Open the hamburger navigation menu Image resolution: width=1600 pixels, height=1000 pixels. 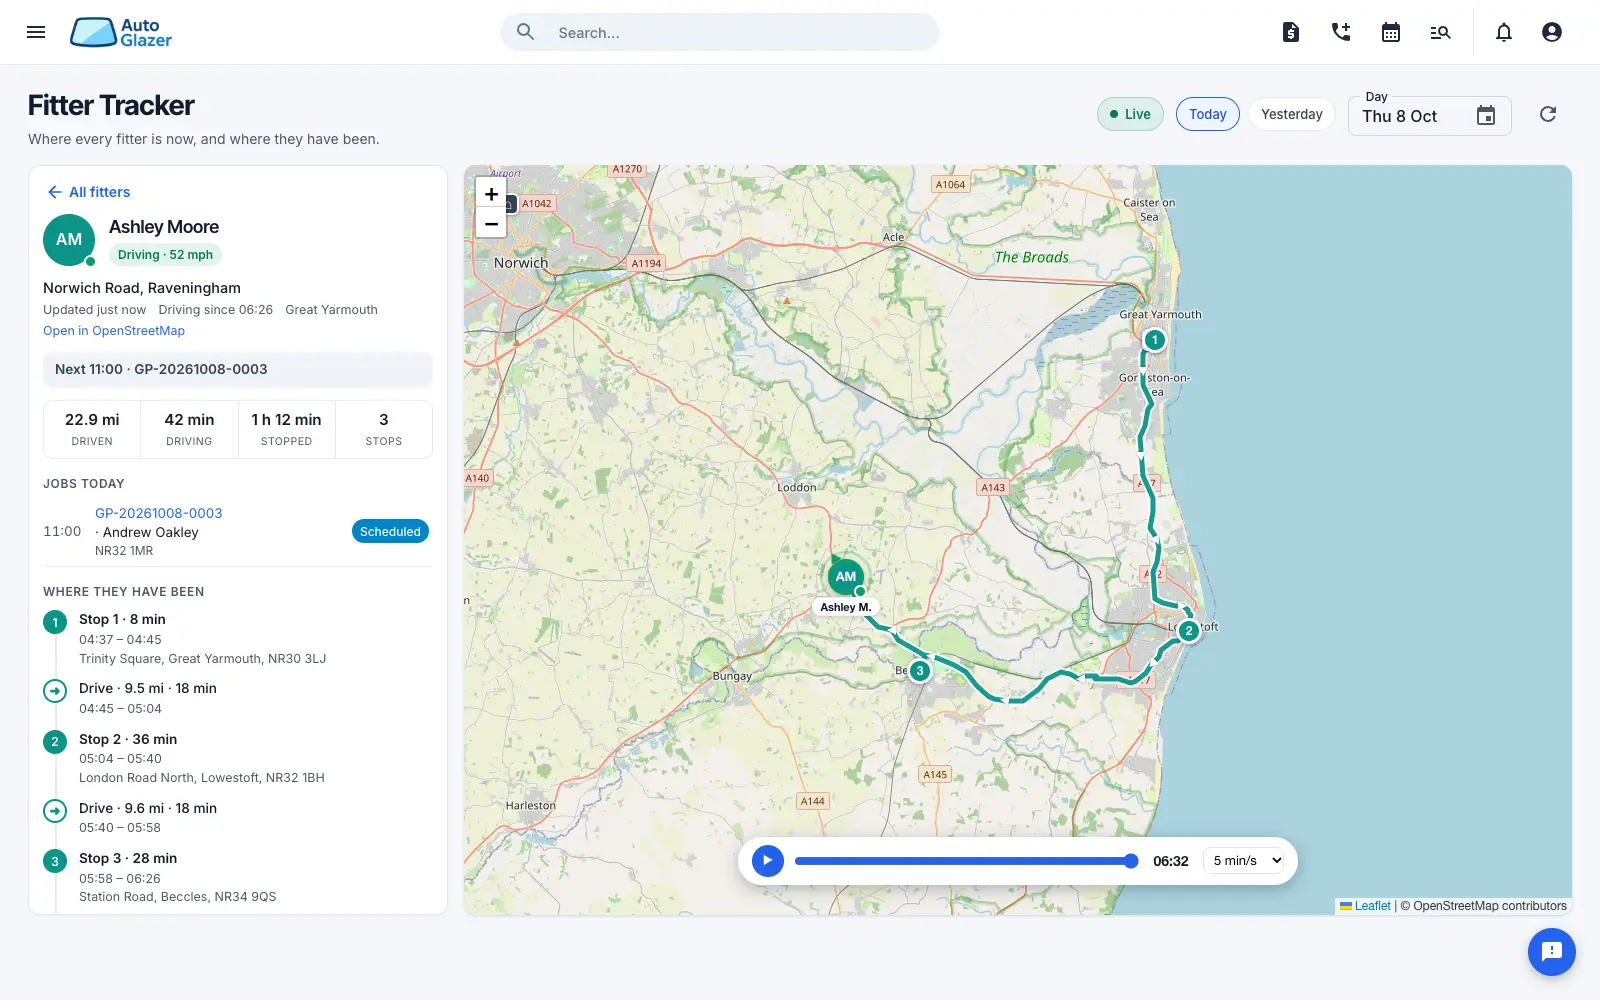36,32
